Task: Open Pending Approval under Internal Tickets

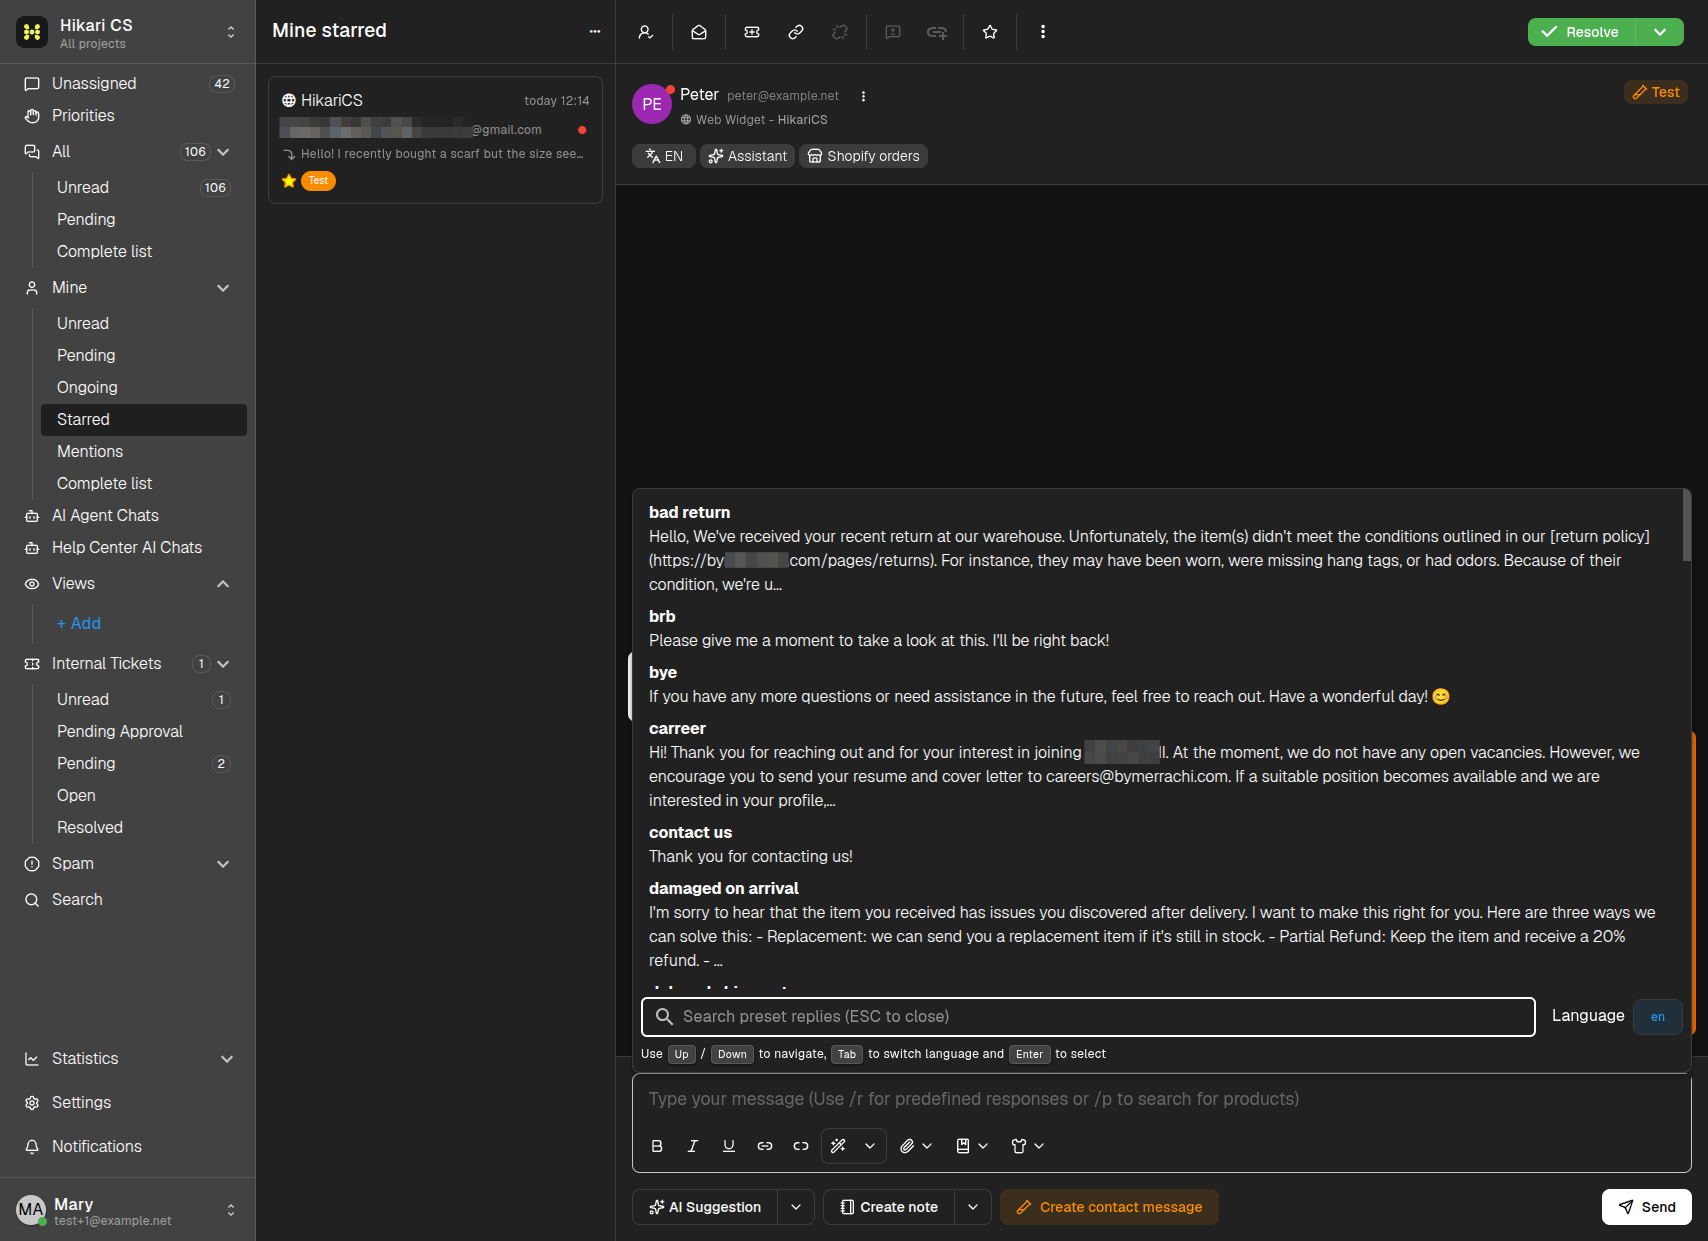Action: point(144,732)
